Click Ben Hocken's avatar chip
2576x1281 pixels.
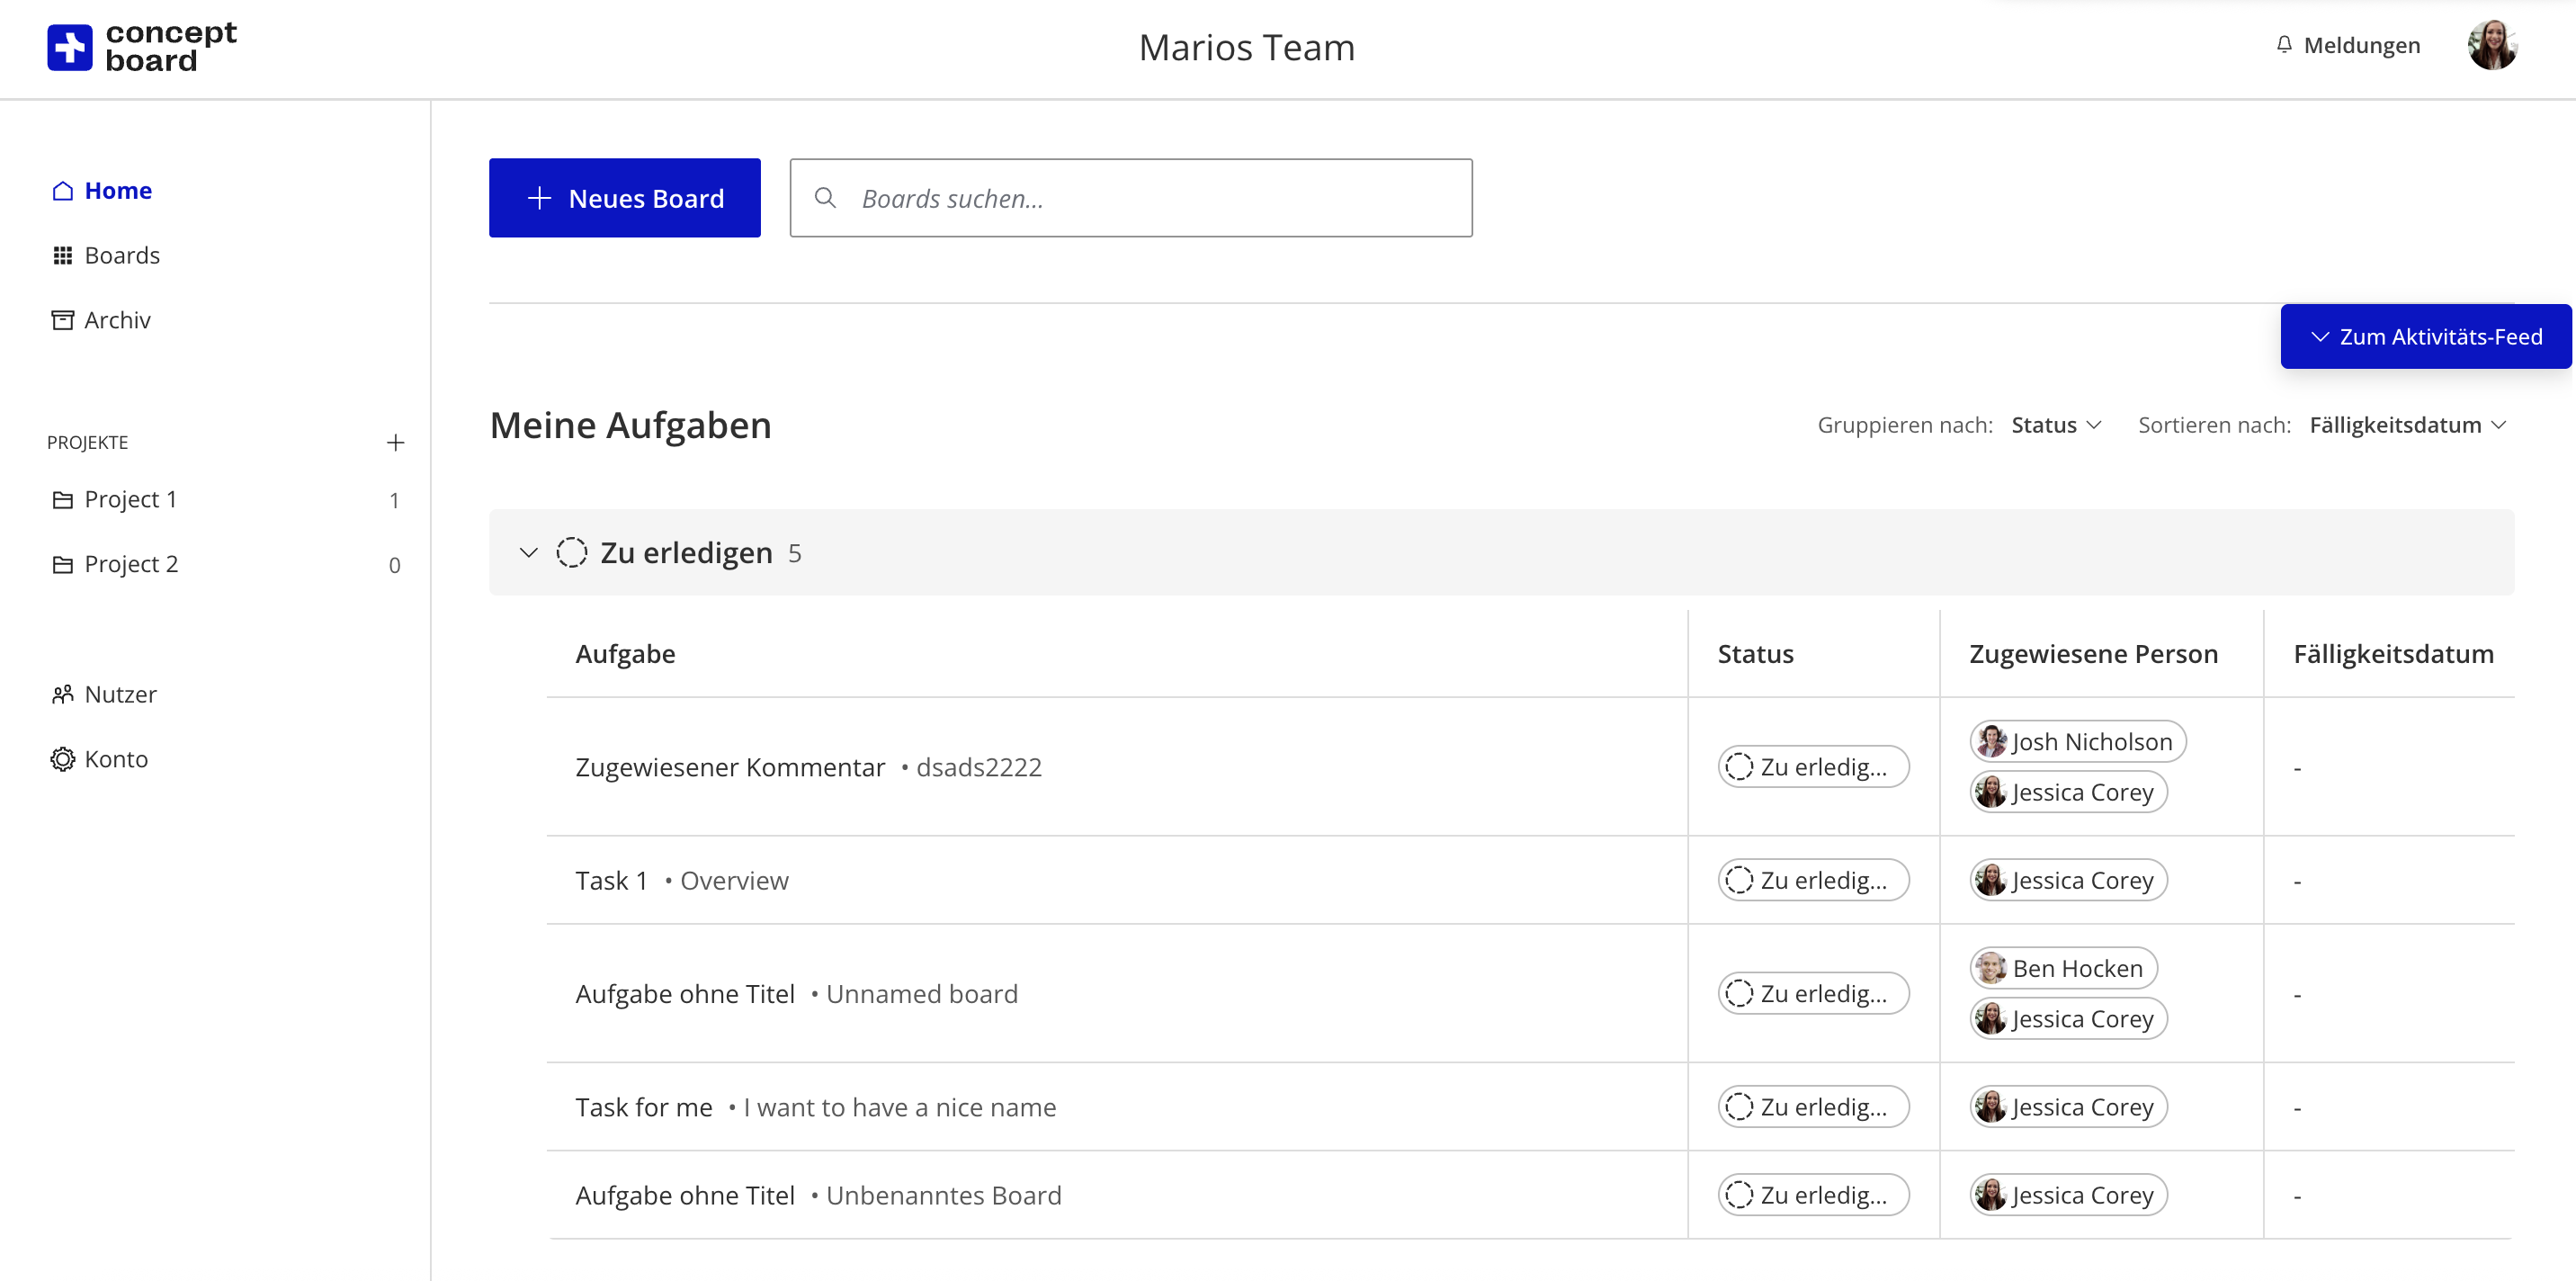pyautogui.click(x=2063, y=968)
